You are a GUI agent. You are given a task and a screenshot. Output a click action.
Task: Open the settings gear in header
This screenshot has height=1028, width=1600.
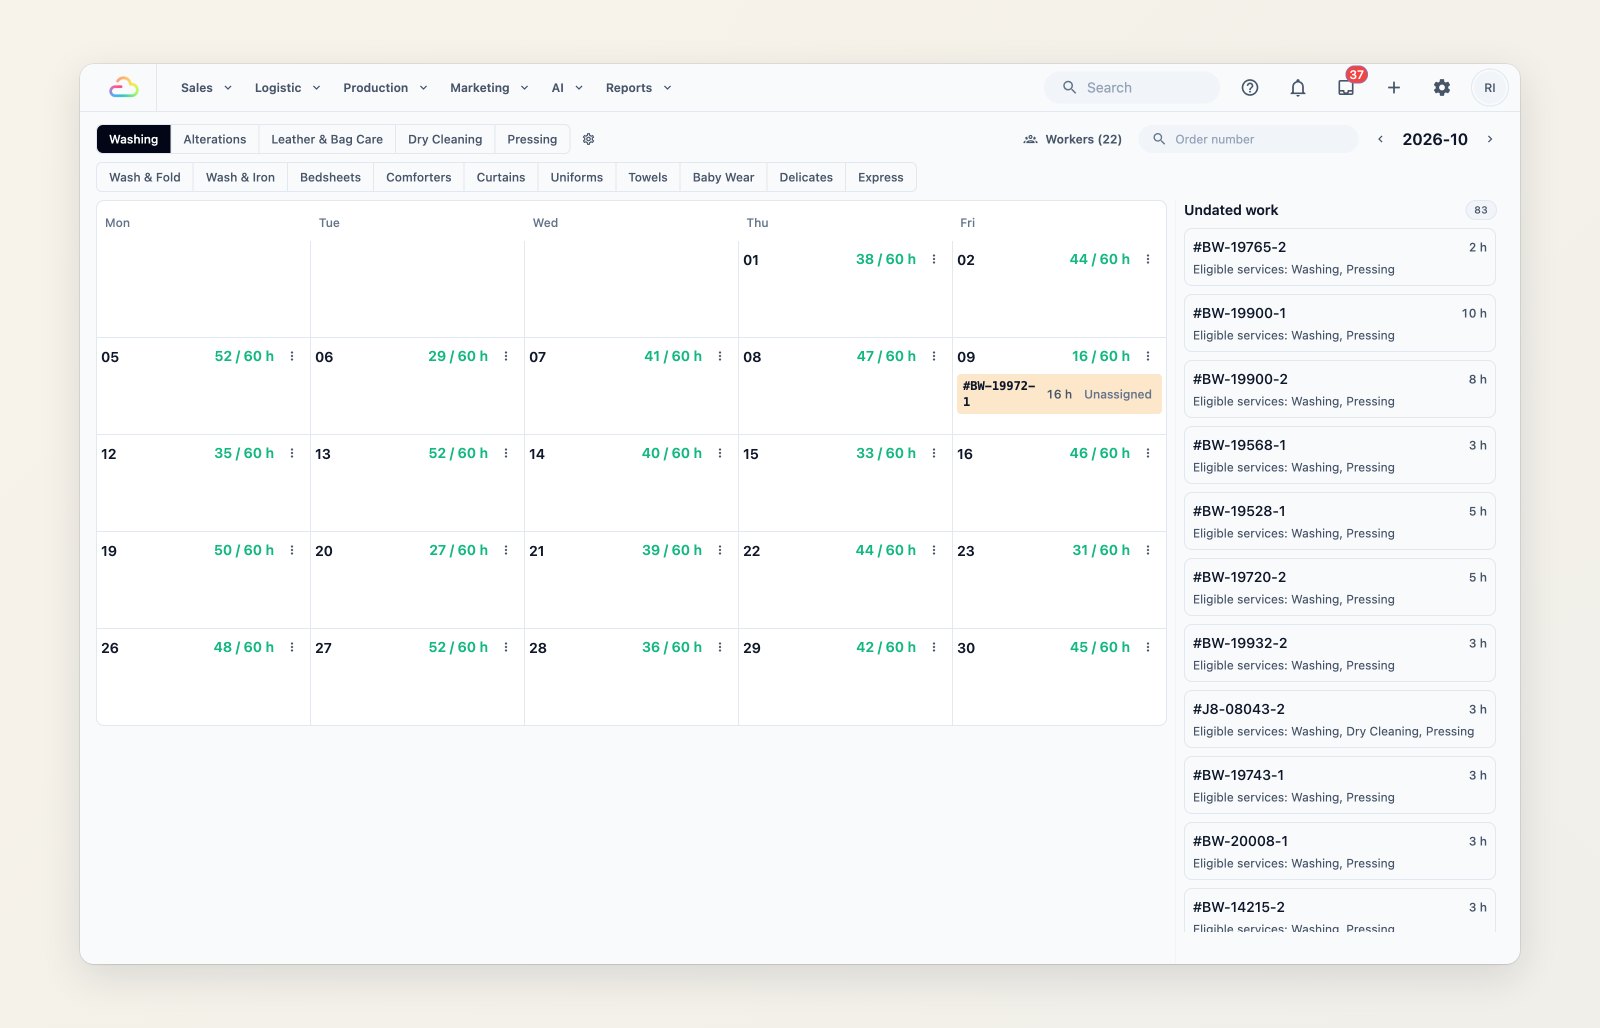1442,88
